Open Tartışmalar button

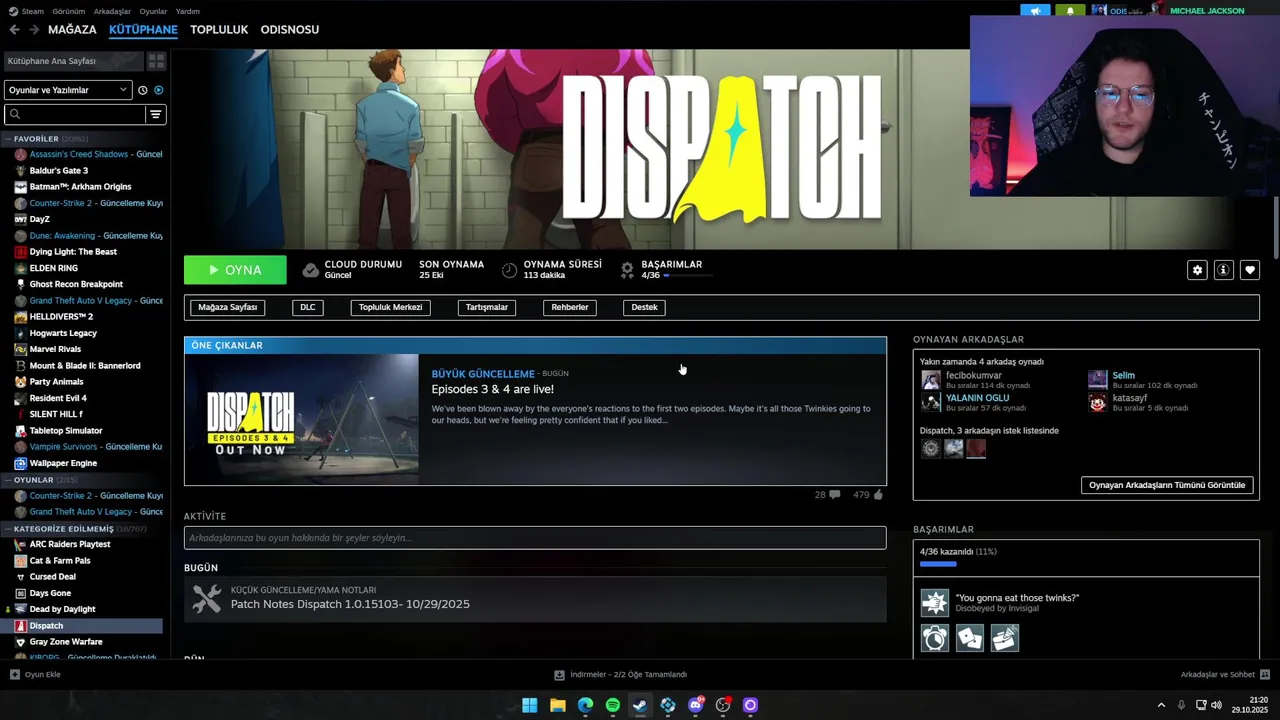[487, 307]
